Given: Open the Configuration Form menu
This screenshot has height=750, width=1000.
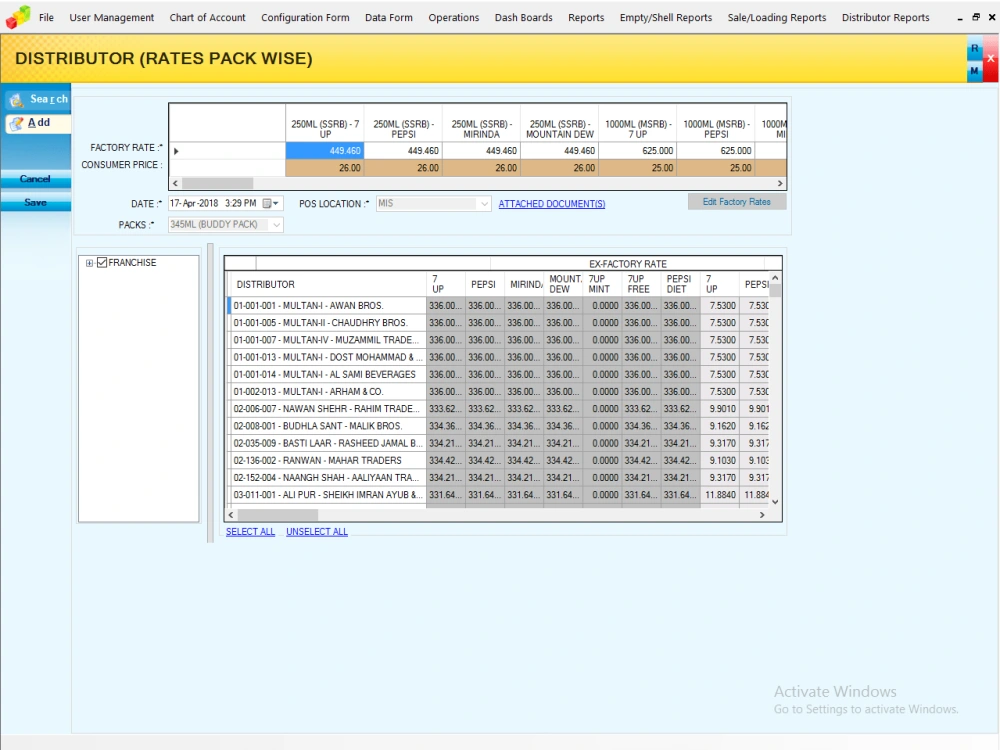Looking at the screenshot, I should [x=305, y=17].
